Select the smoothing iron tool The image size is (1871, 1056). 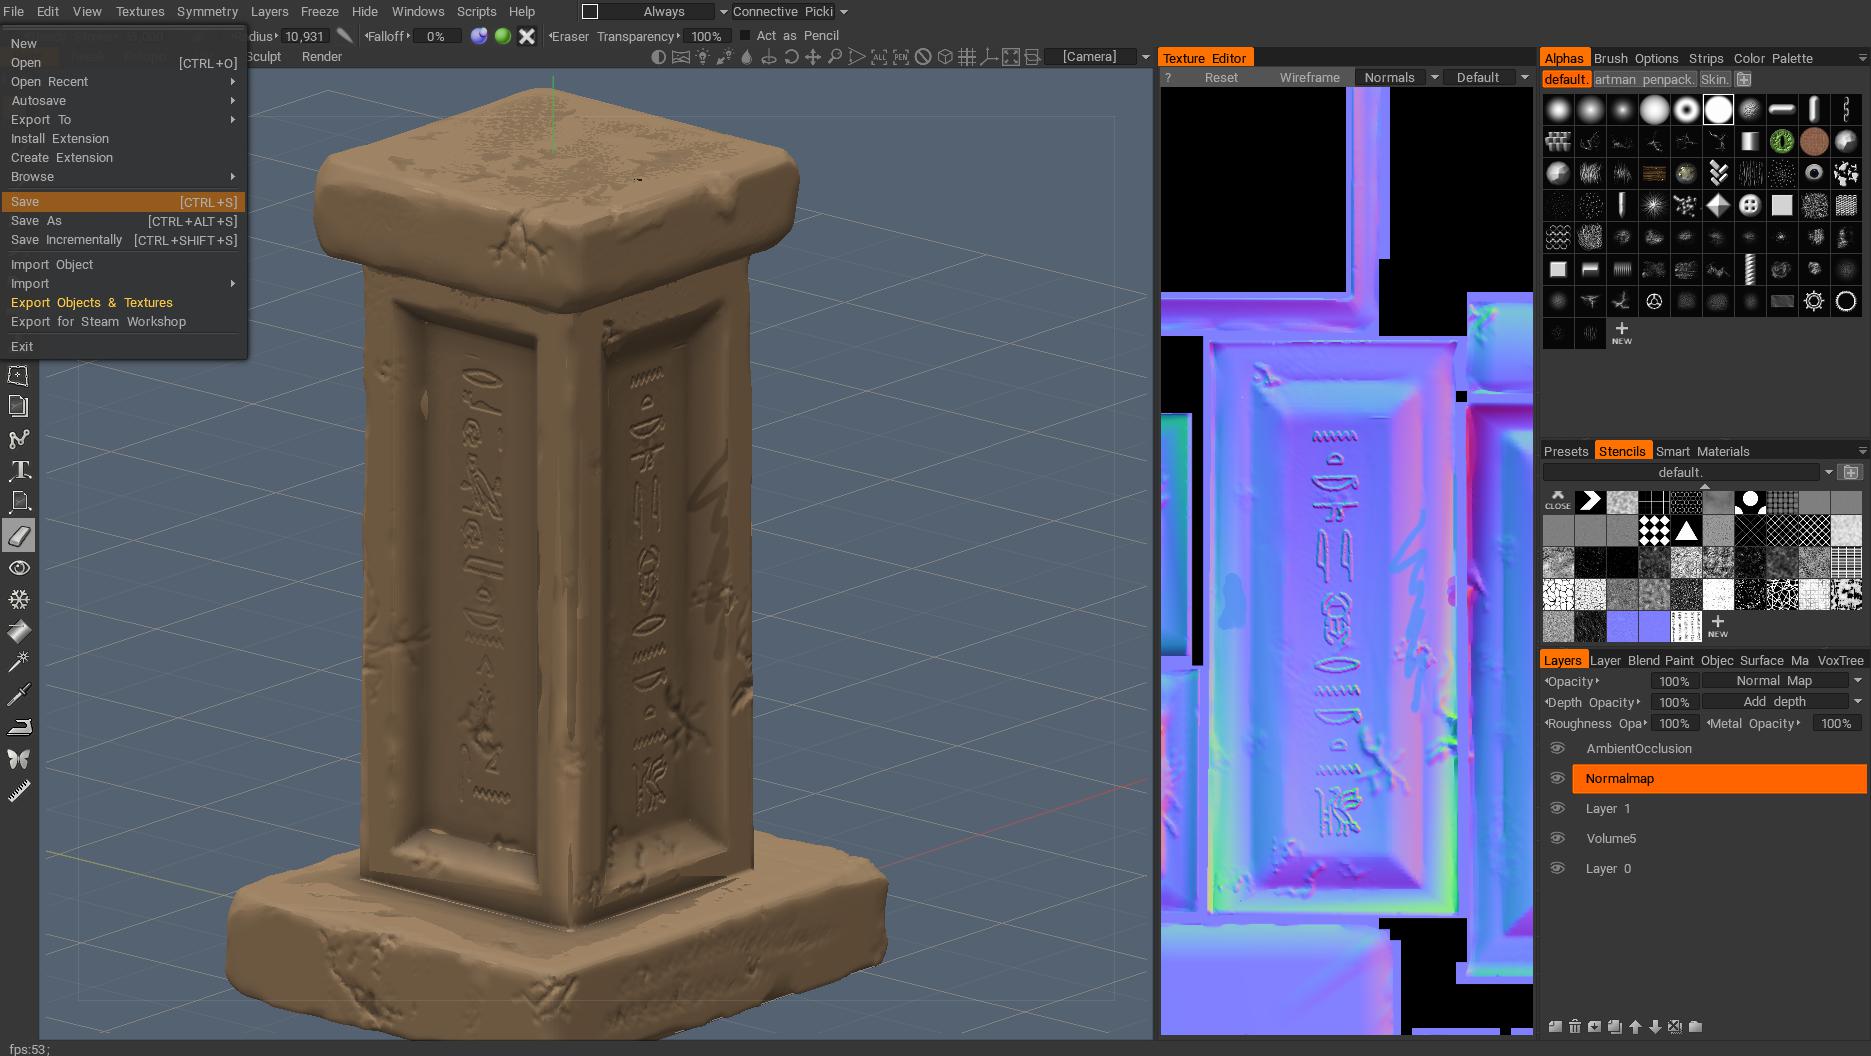point(19,727)
